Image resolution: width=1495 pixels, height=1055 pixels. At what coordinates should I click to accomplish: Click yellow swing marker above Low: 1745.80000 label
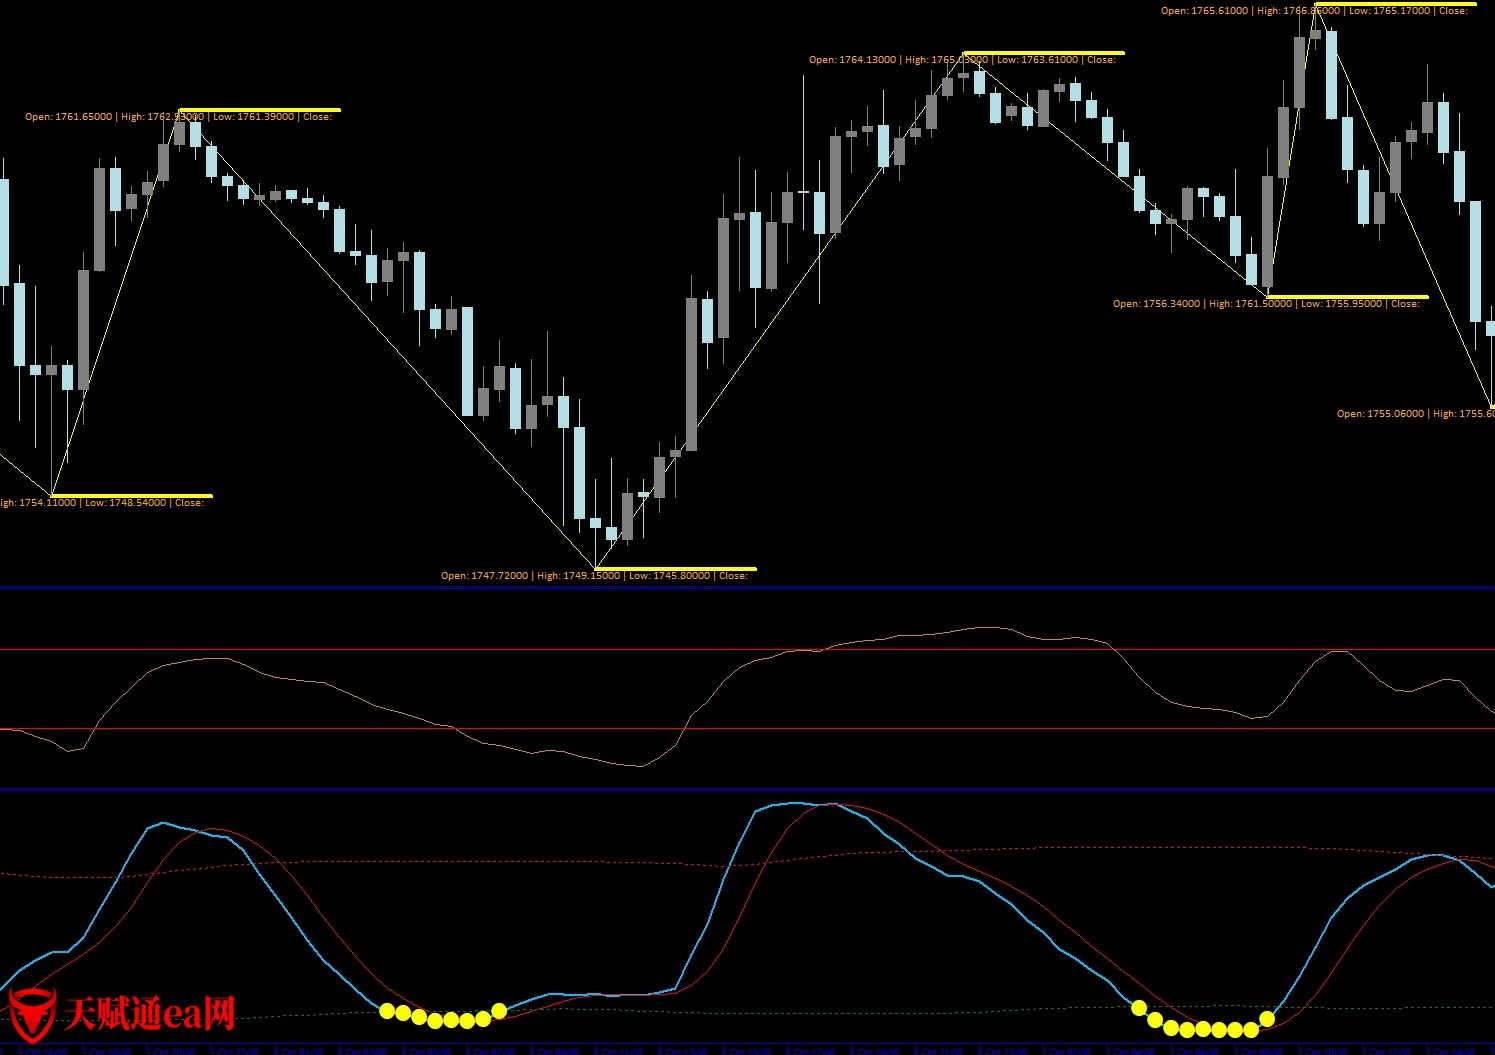(x=676, y=569)
